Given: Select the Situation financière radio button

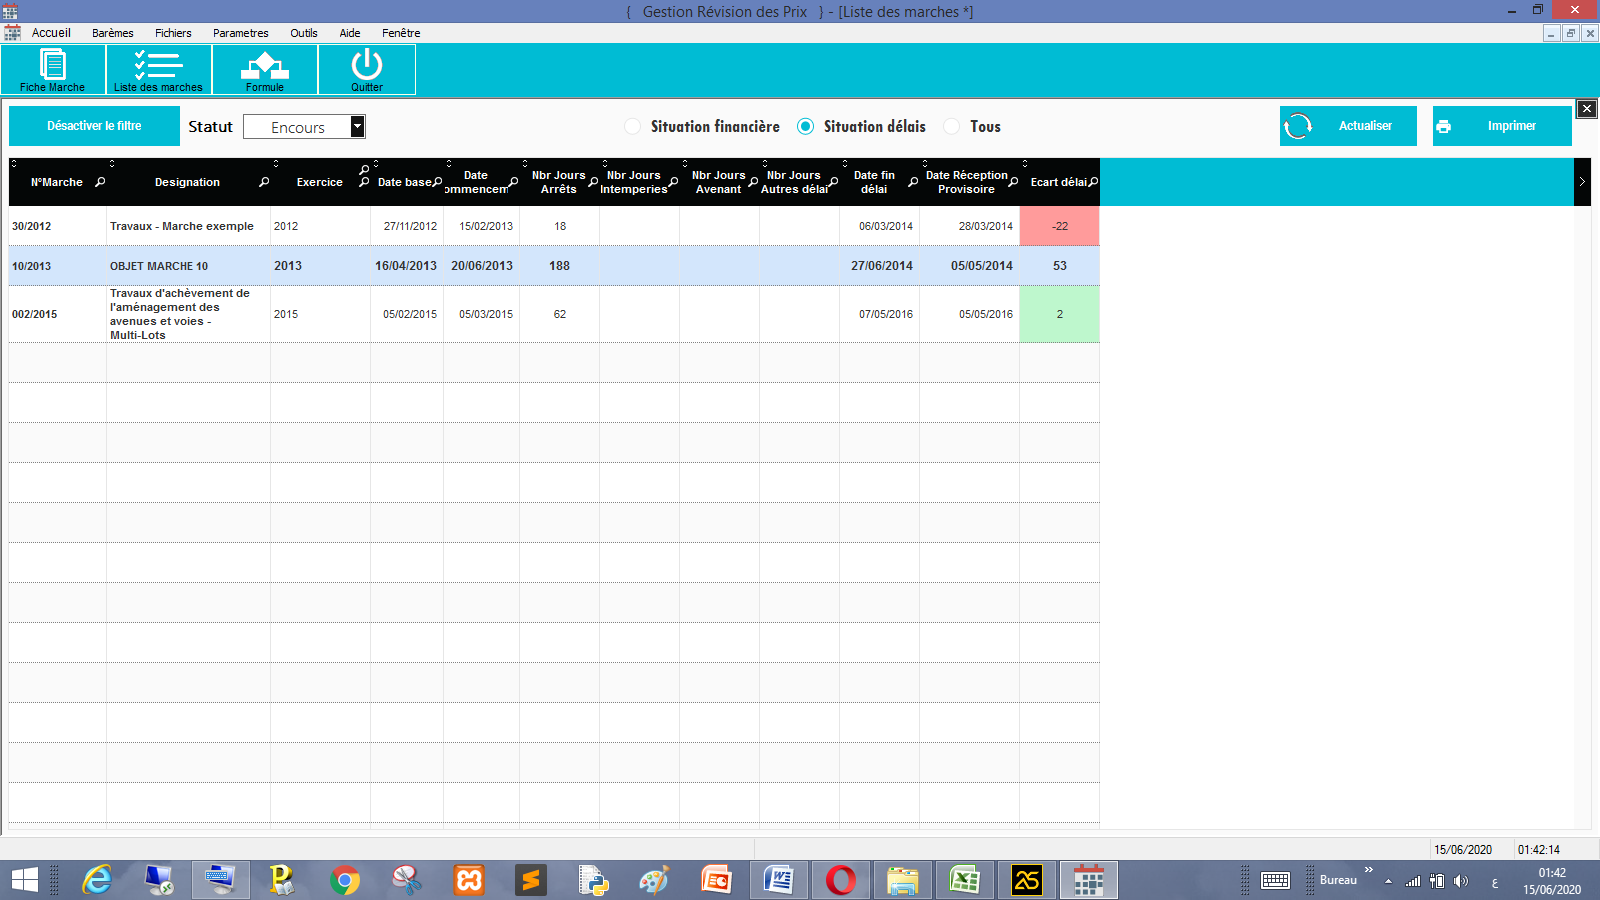Looking at the screenshot, I should [x=632, y=126].
